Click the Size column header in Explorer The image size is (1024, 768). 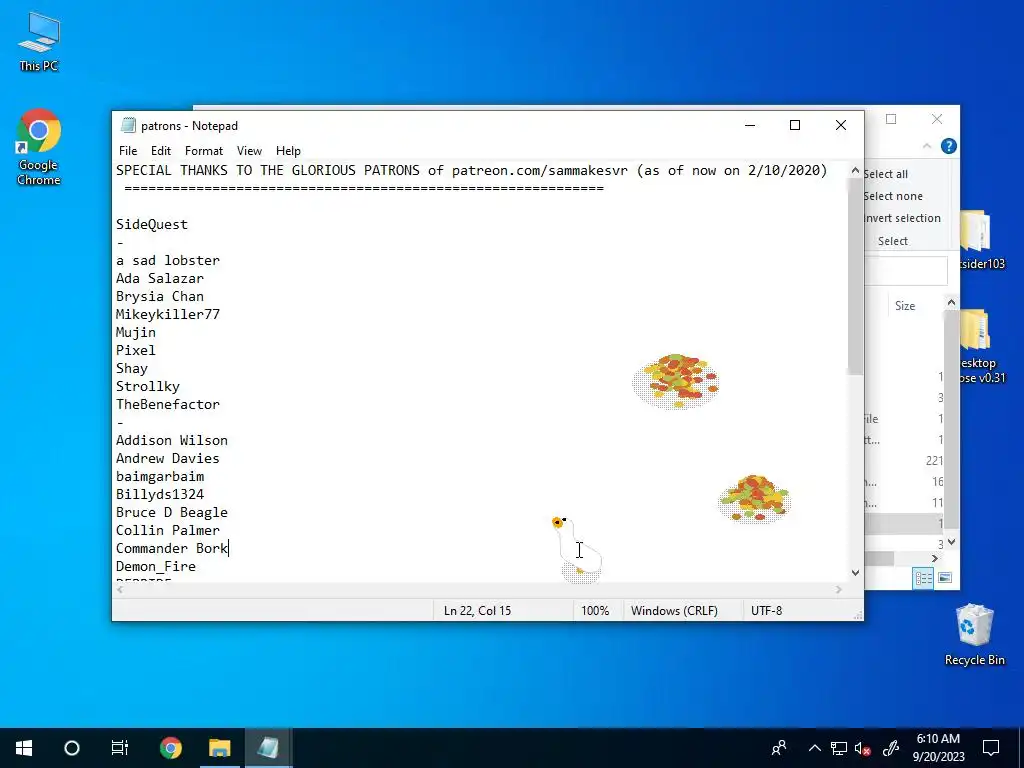905,306
